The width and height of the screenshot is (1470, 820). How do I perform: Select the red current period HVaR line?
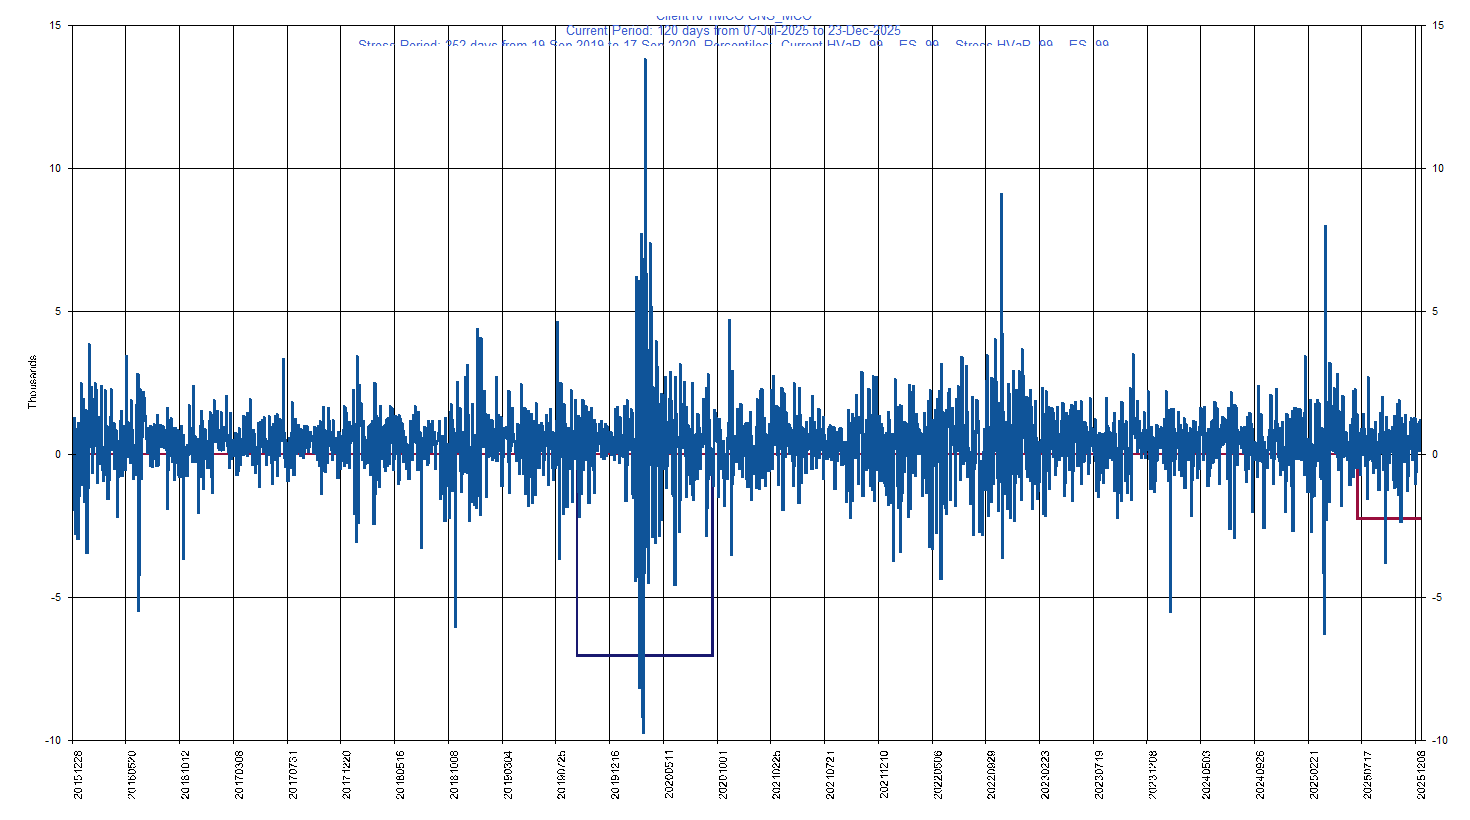[x=1390, y=518]
